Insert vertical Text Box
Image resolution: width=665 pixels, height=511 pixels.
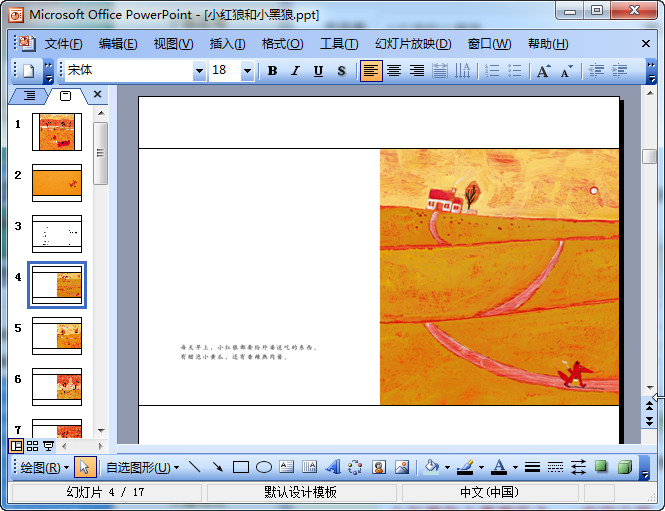pyautogui.click(x=310, y=467)
